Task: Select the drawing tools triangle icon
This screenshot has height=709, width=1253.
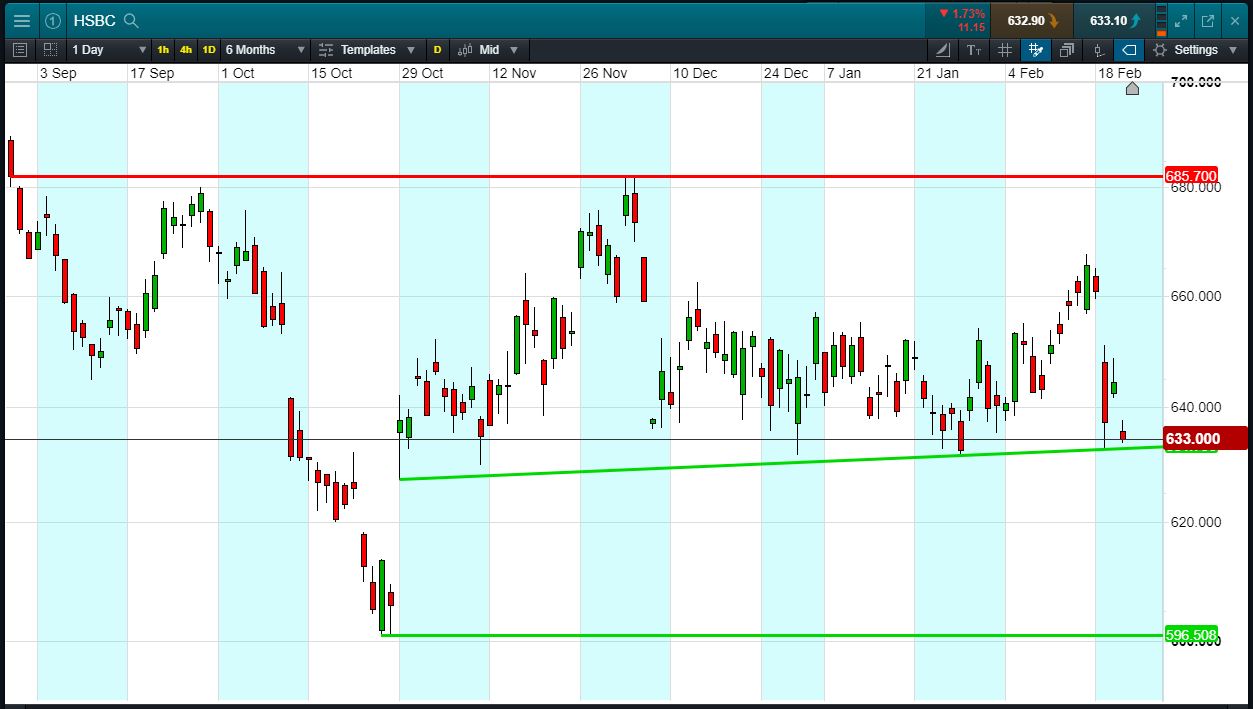Action: pyautogui.click(x=944, y=49)
